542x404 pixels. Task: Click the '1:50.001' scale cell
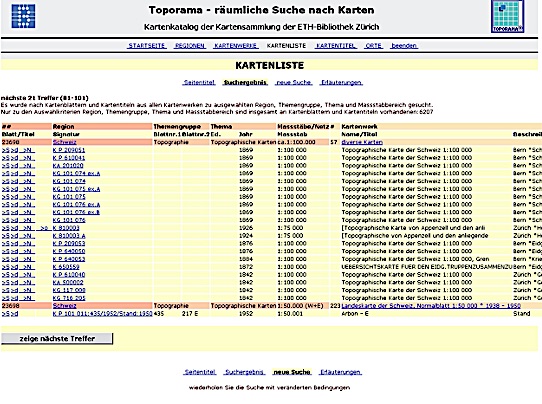click(290, 314)
